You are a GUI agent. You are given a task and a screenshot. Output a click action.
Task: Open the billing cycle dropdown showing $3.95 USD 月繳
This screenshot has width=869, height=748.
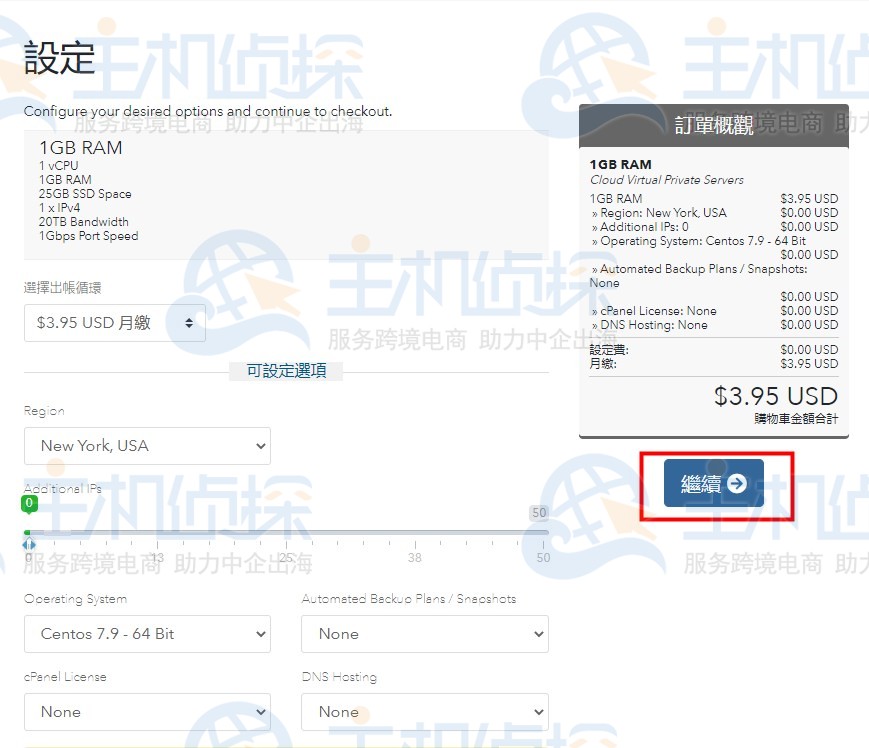(x=114, y=323)
